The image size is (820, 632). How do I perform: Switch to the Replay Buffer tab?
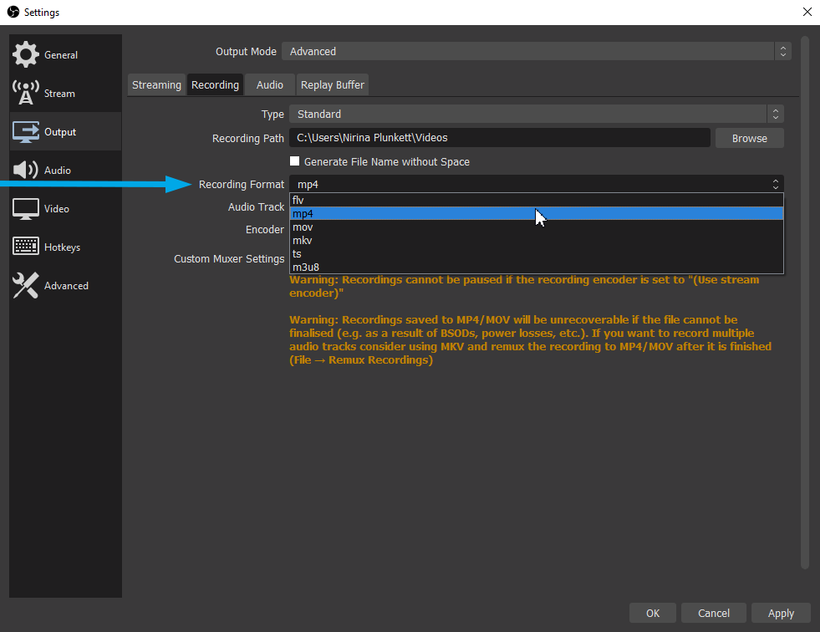tap(332, 85)
